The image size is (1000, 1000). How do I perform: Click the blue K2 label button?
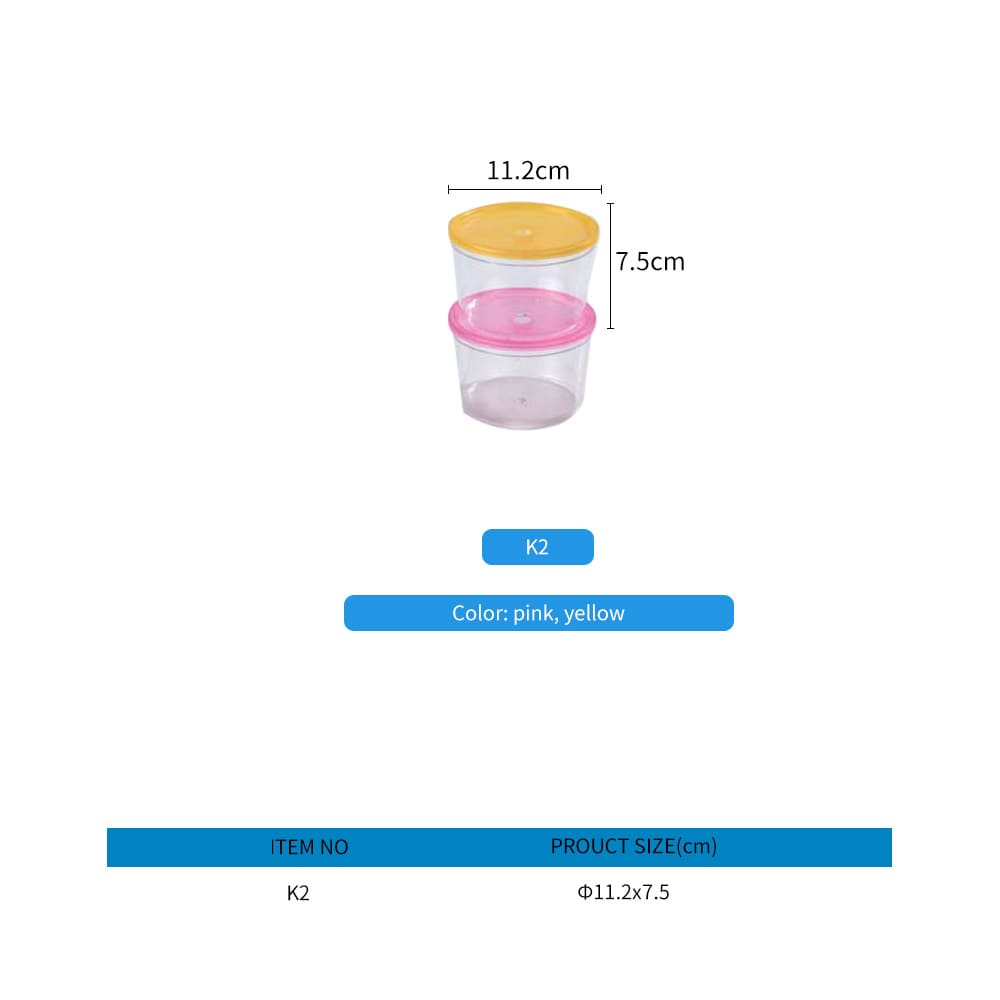[538, 547]
